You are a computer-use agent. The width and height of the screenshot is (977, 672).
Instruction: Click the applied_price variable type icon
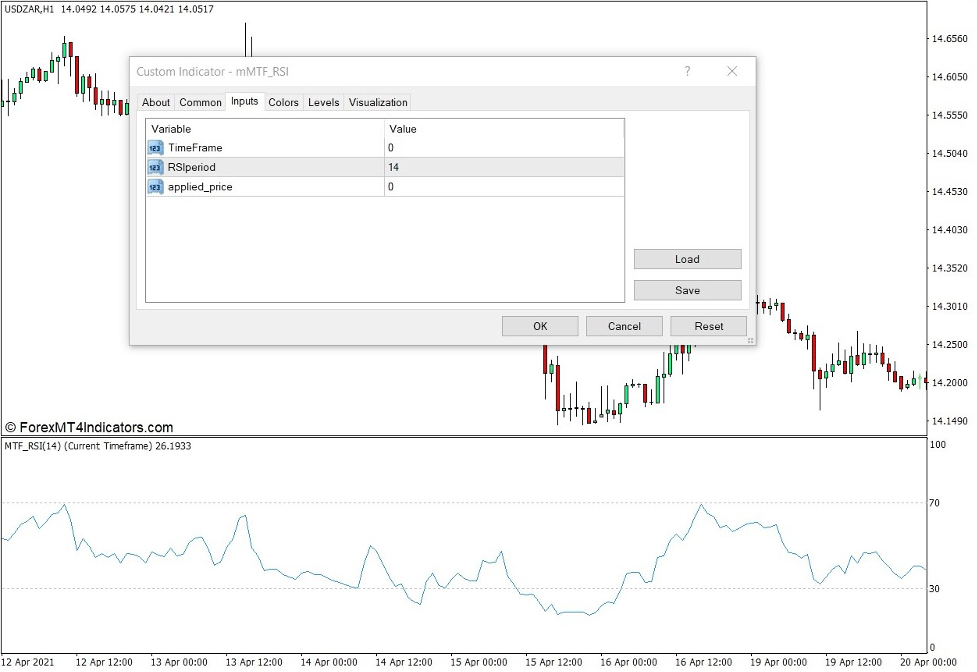155,187
